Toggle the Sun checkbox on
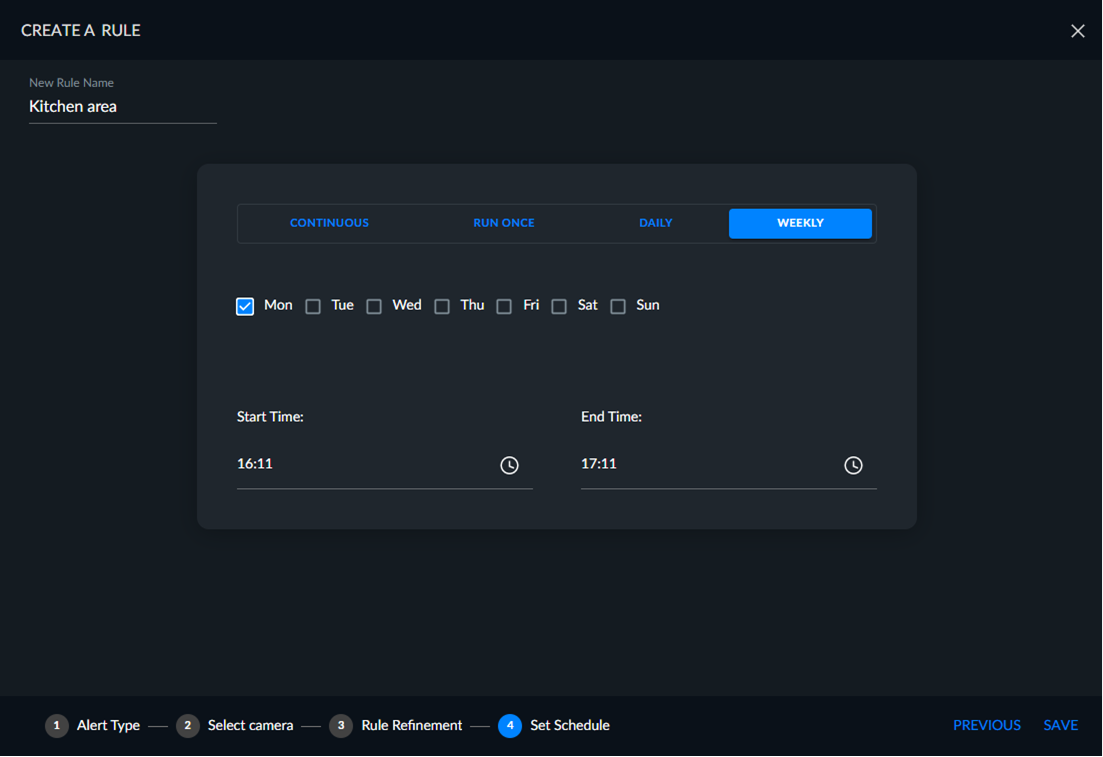1103x757 pixels. pos(618,306)
